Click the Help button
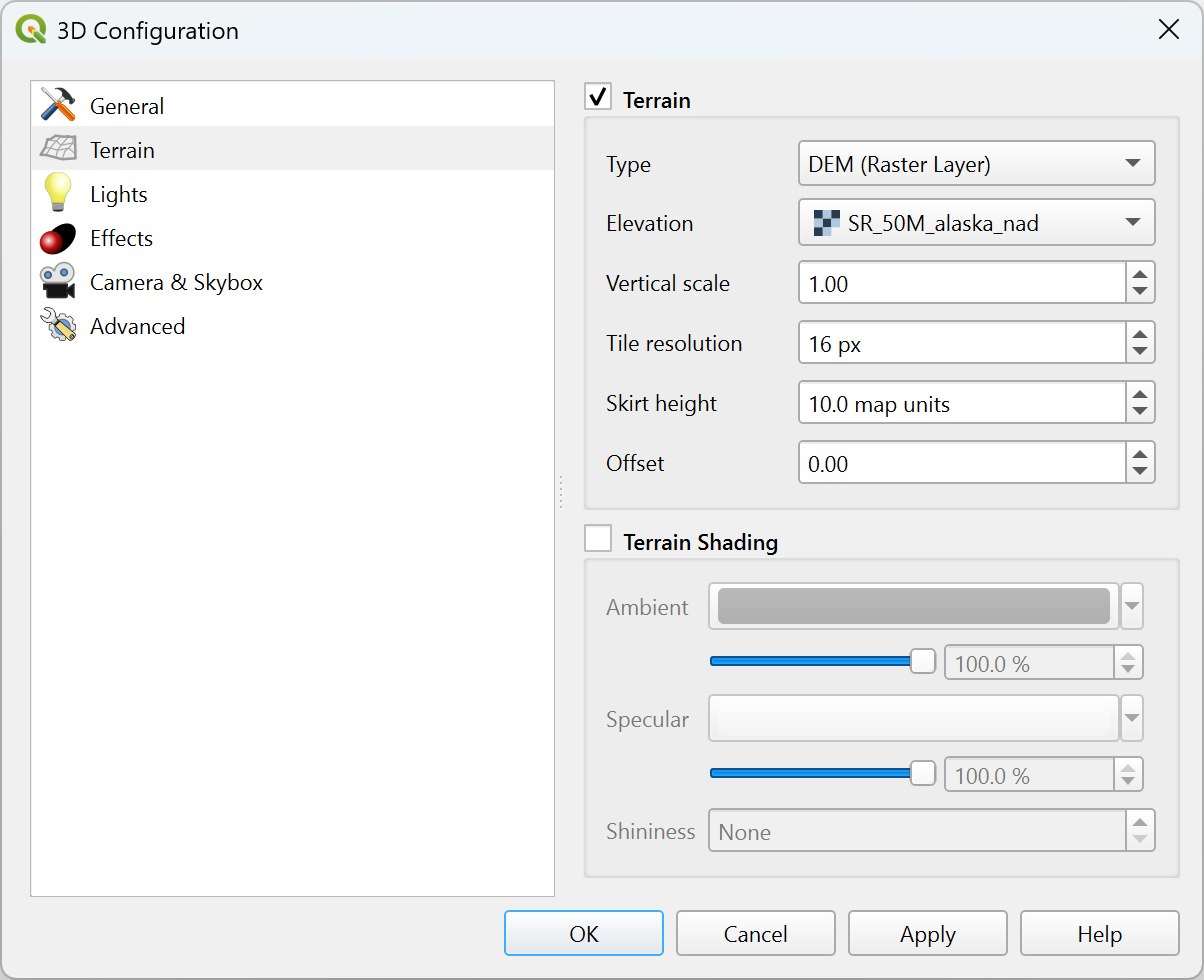Viewport: 1204px width, 980px height. point(1099,934)
